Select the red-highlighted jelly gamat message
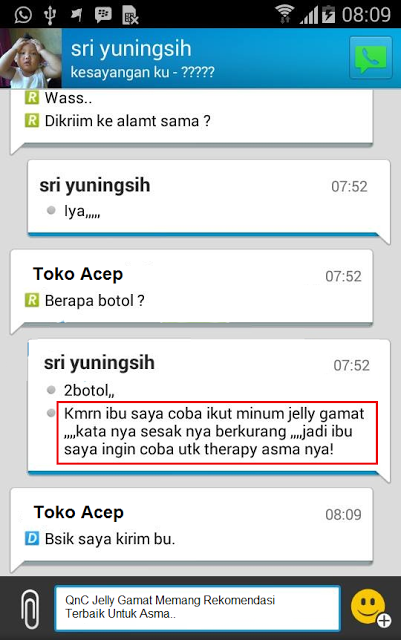401x640 pixels. coord(217,432)
